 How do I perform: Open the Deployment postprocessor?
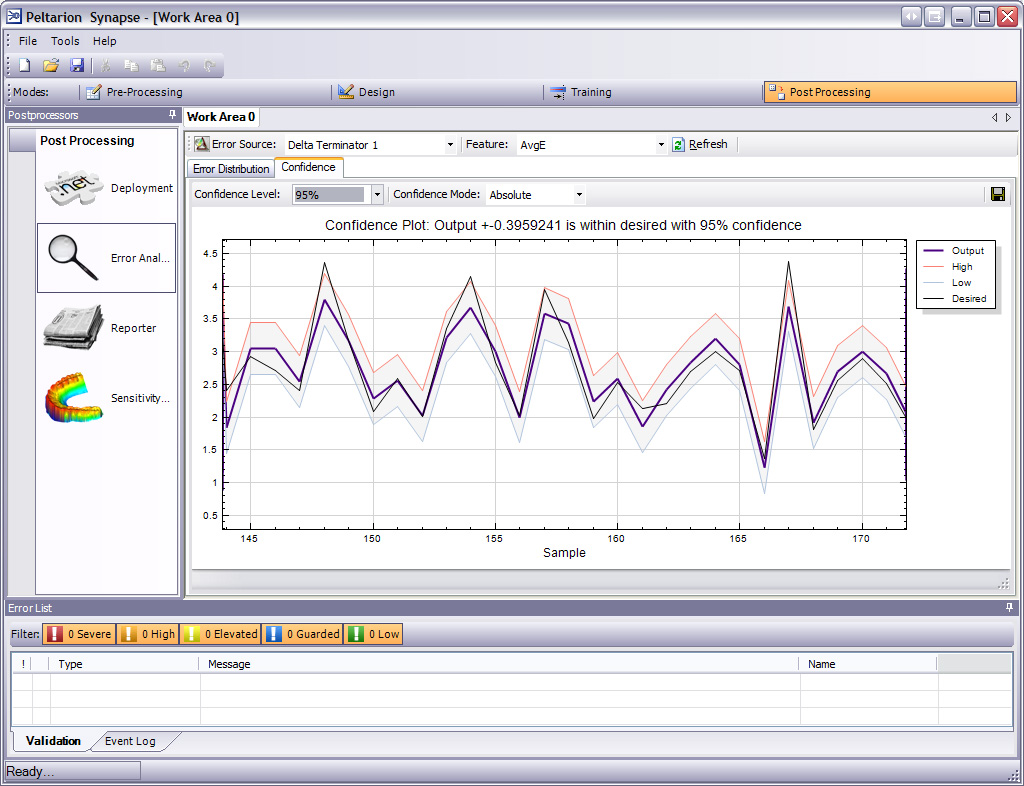[x=75, y=189]
